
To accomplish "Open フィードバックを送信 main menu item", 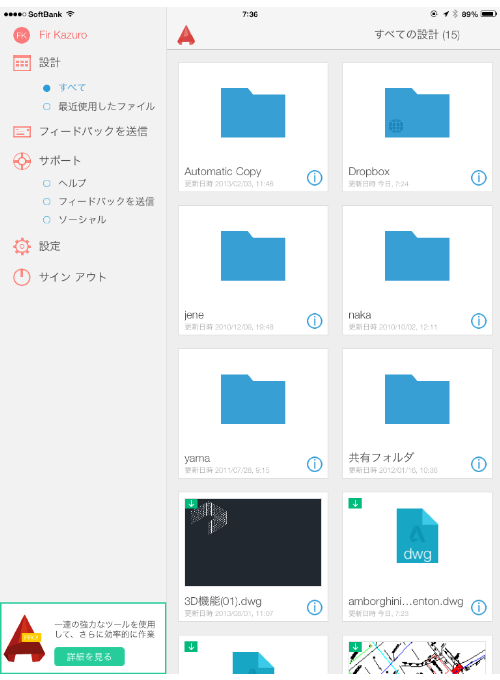I will tap(93, 131).
